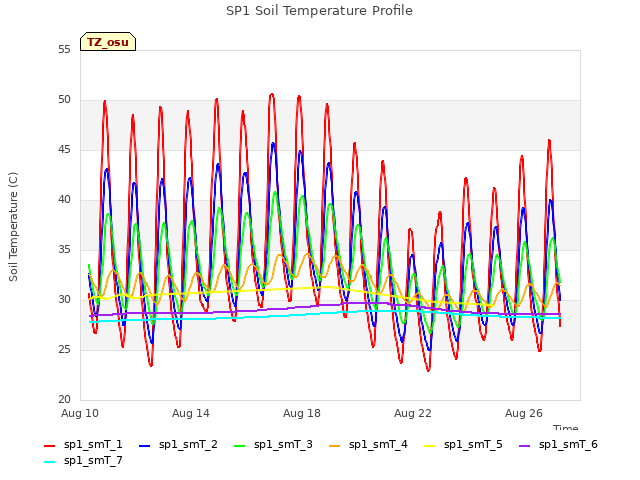Click the cyan sp1_smT_7 legend swatch
Screen dimensions: 640x480
49,462
